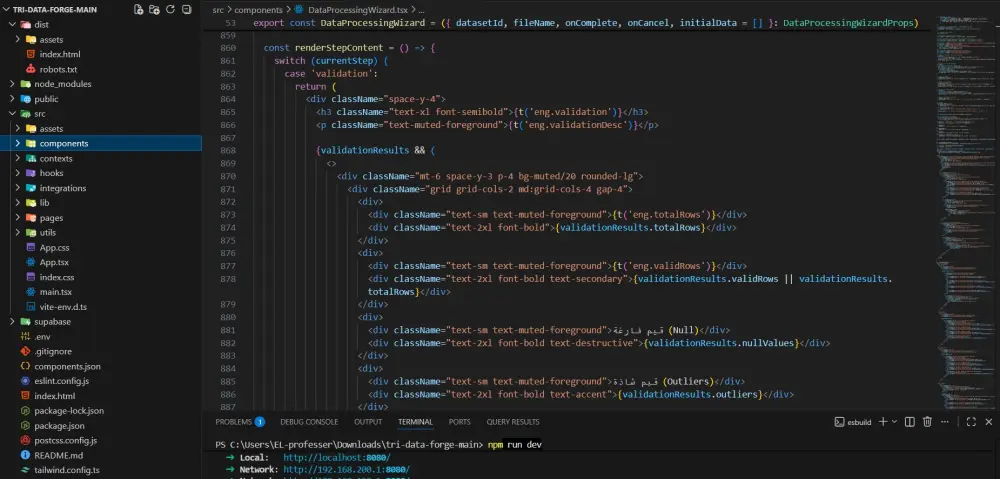Collapse the src folder chevron
Image resolution: width=1000 pixels, height=479 pixels.
(x=12, y=114)
